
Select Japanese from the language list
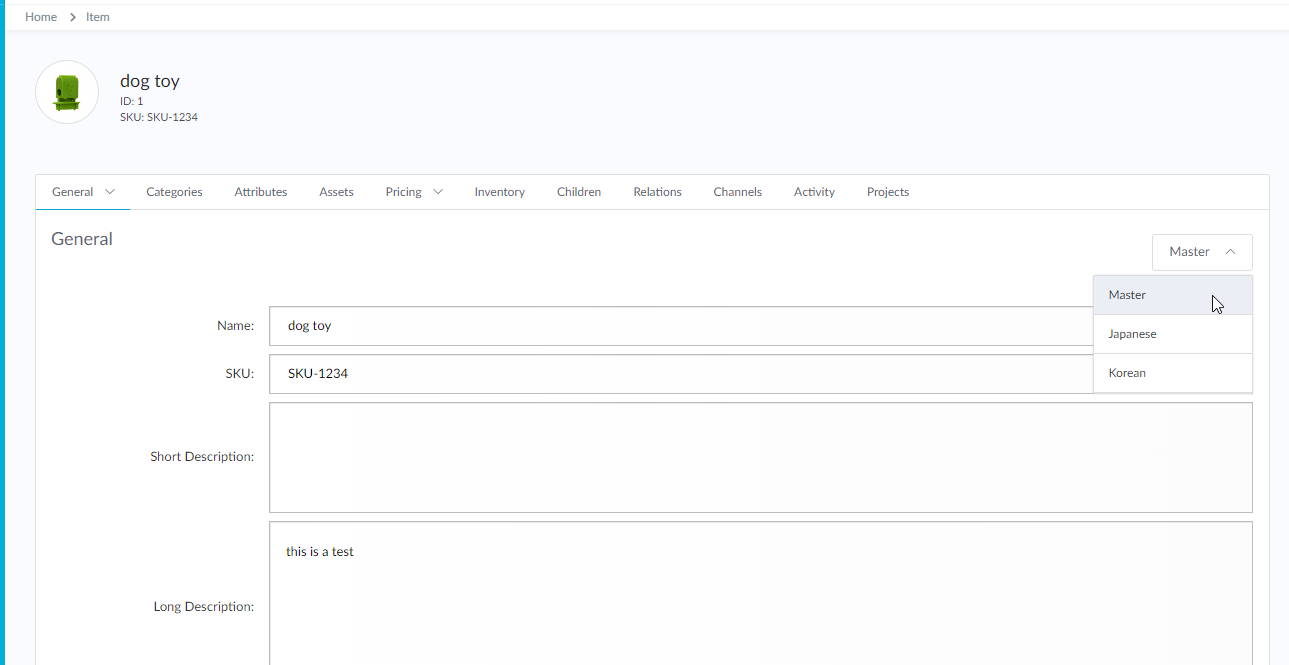point(1132,334)
